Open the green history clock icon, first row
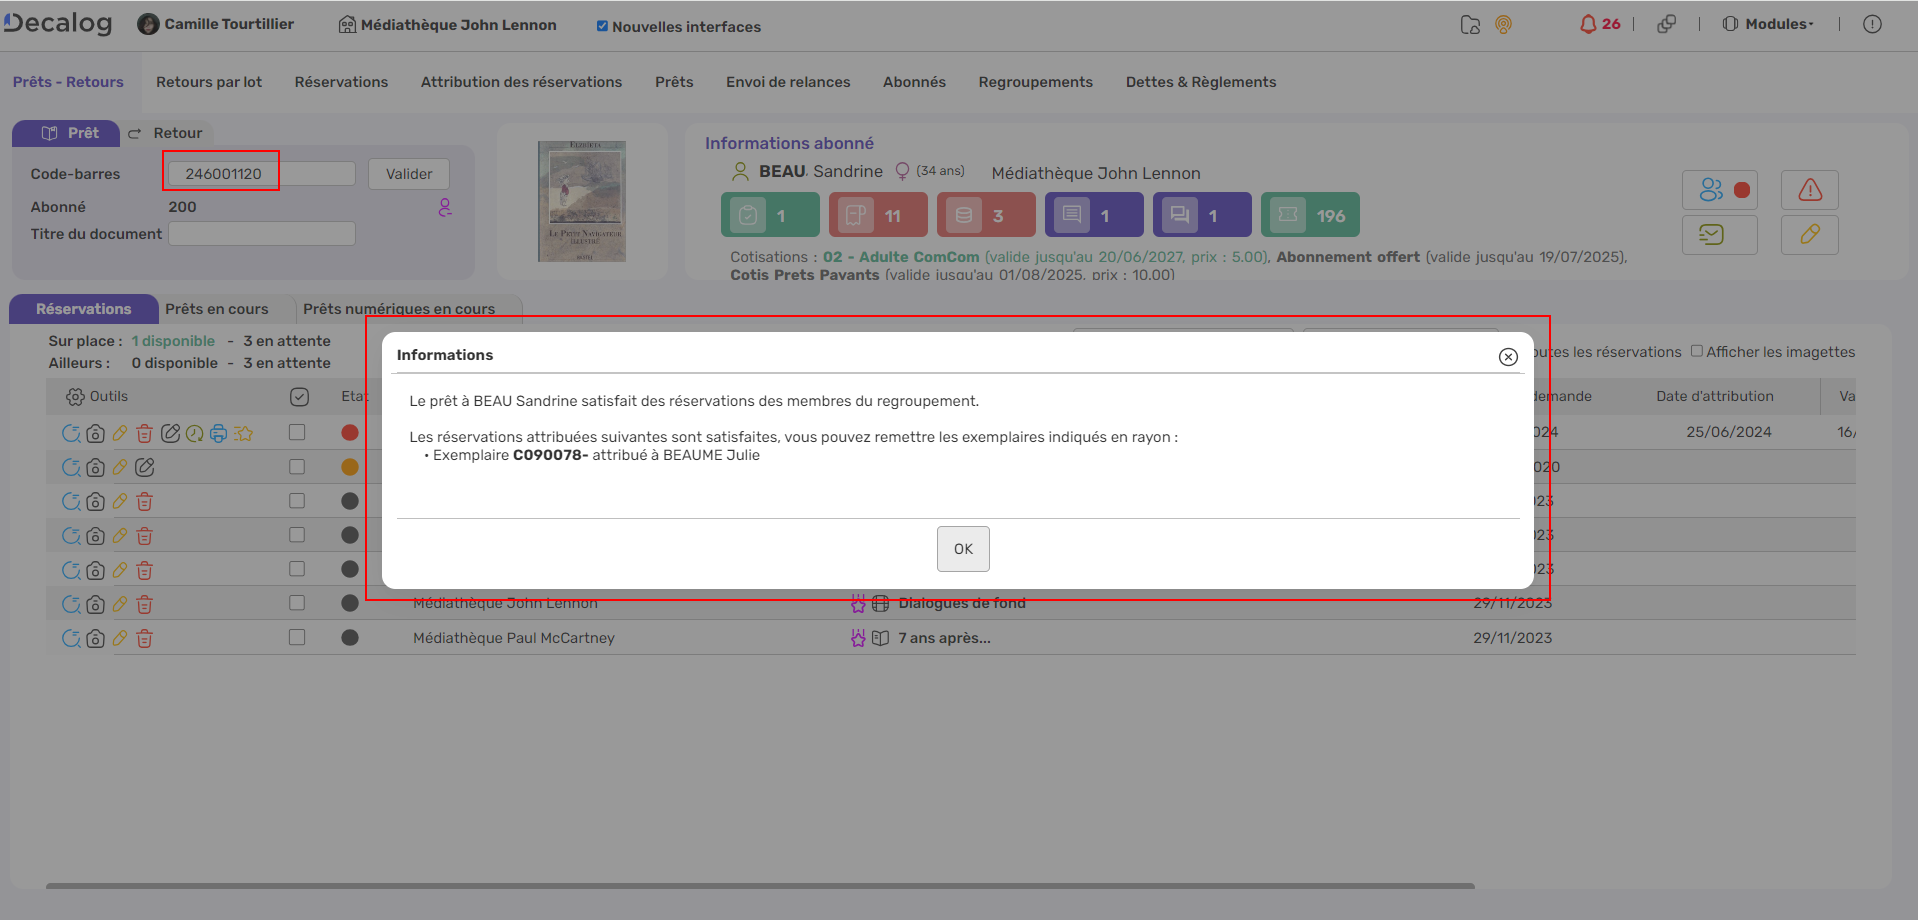Image resolution: width=1918 pixels, height=920 pixels. point(193,433)
